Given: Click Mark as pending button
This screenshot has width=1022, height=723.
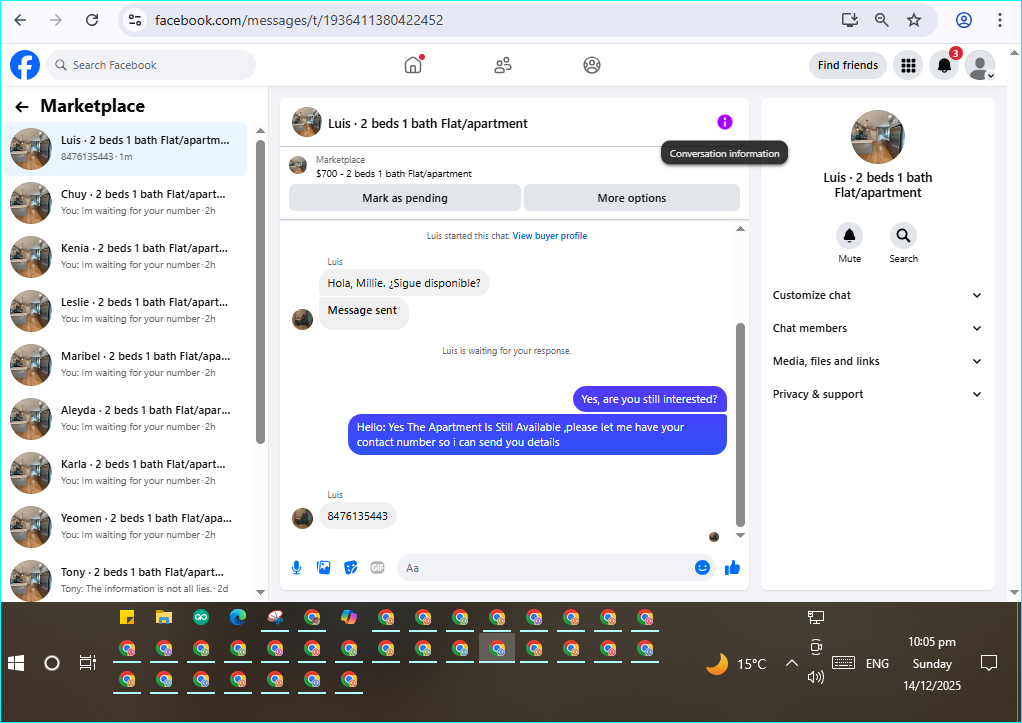Looking at the screenshot, I should [405, 198].
